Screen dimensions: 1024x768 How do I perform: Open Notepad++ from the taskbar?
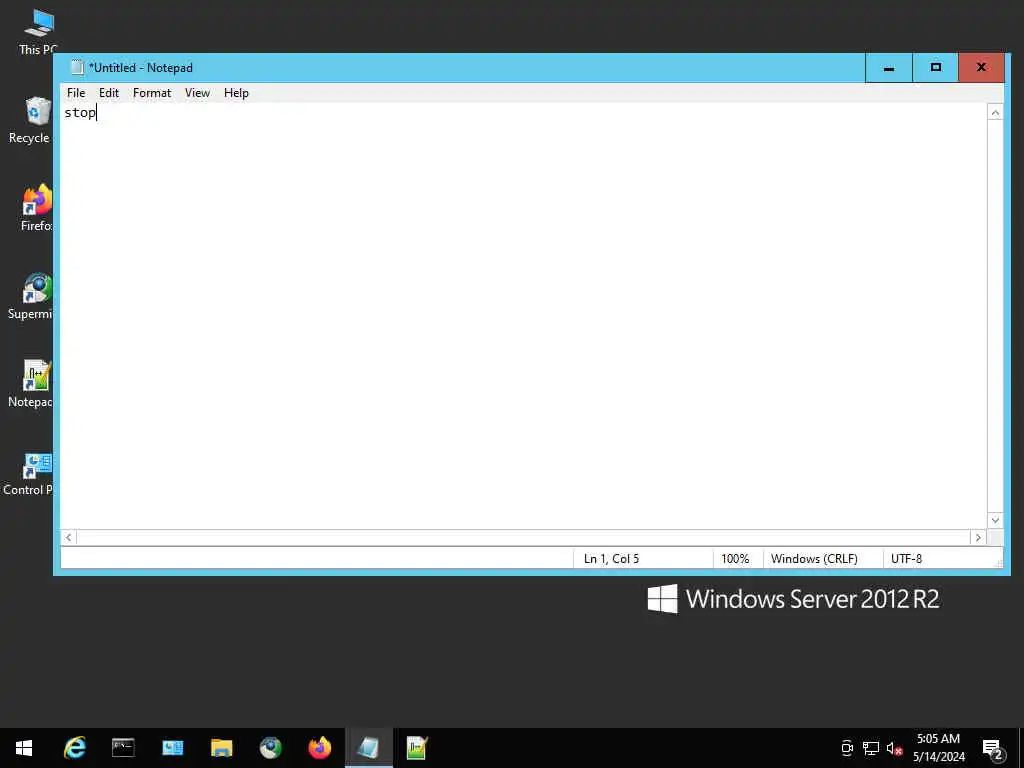point(417,748)
